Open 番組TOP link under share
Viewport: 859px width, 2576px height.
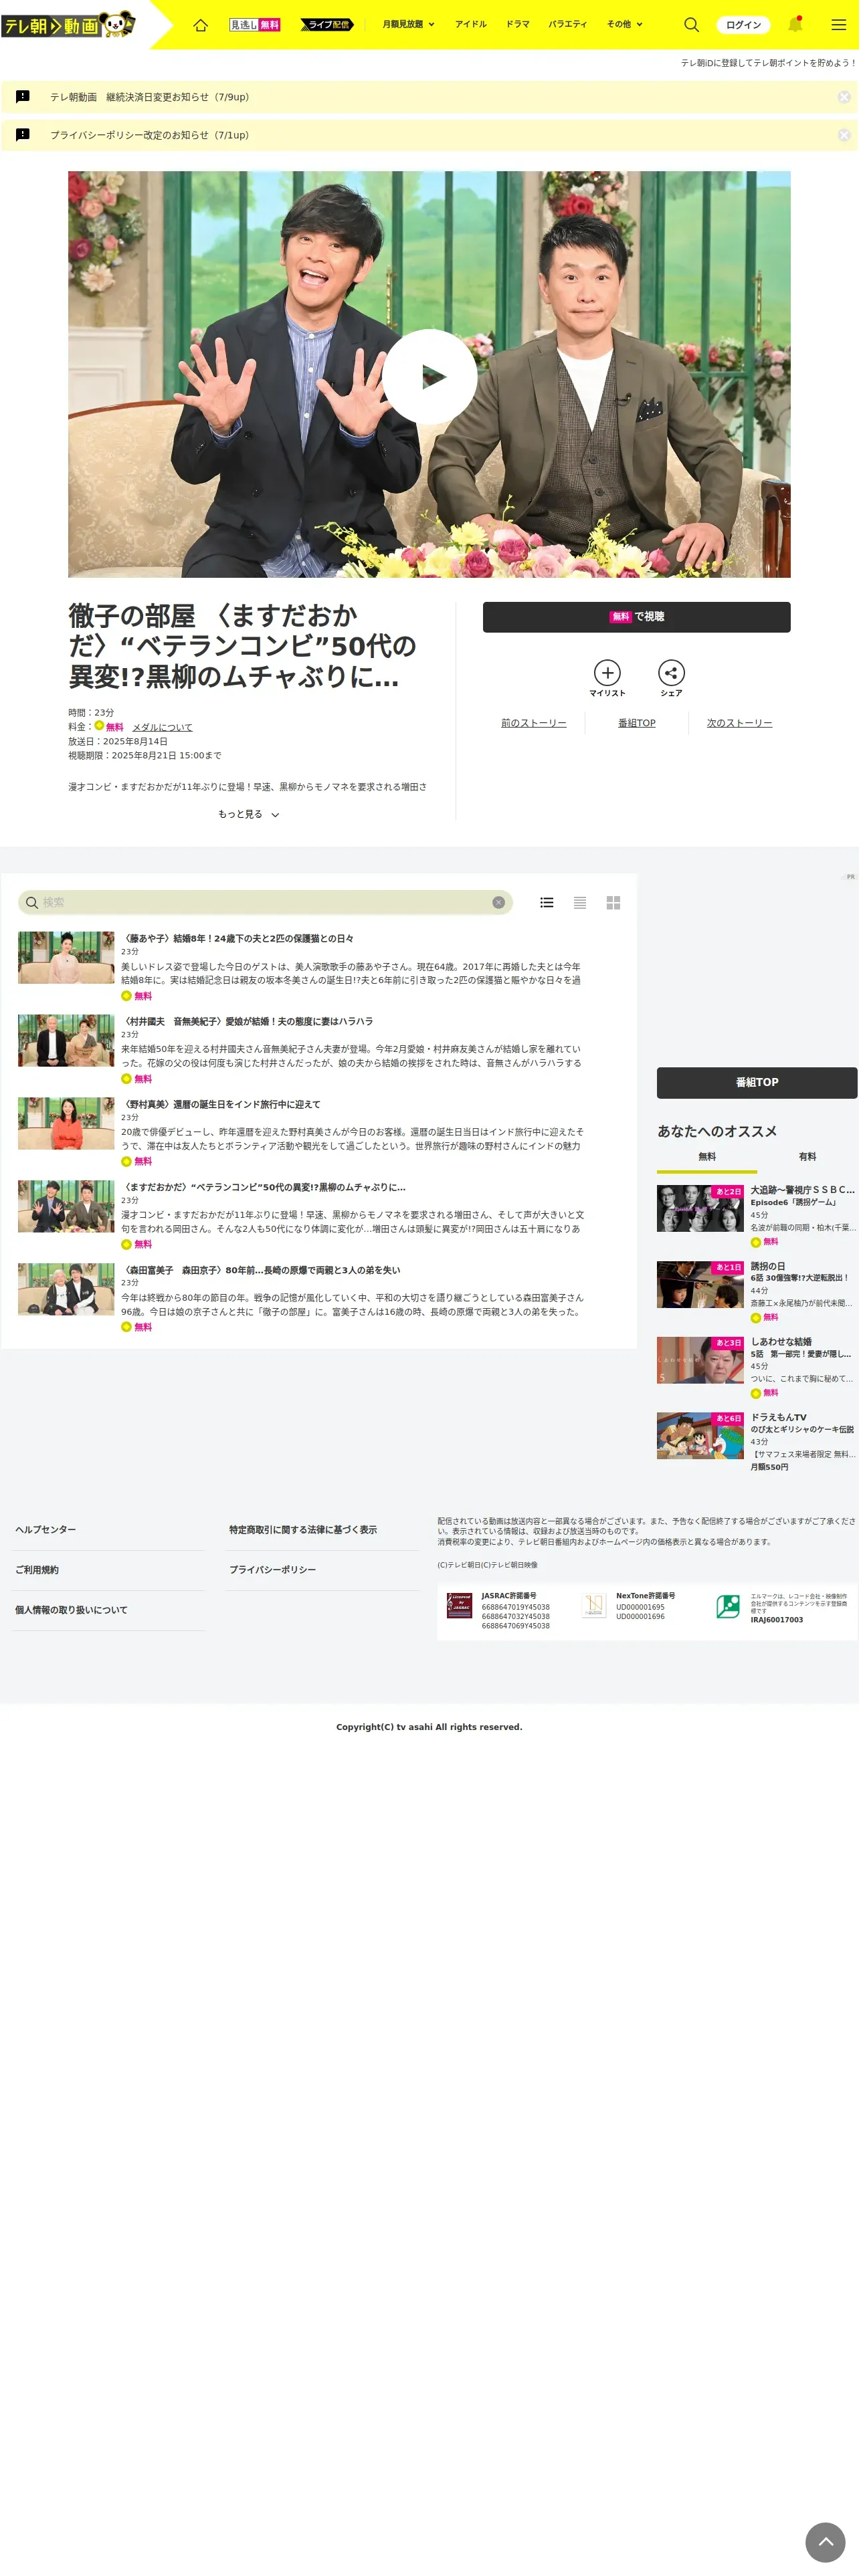point(637,723)
